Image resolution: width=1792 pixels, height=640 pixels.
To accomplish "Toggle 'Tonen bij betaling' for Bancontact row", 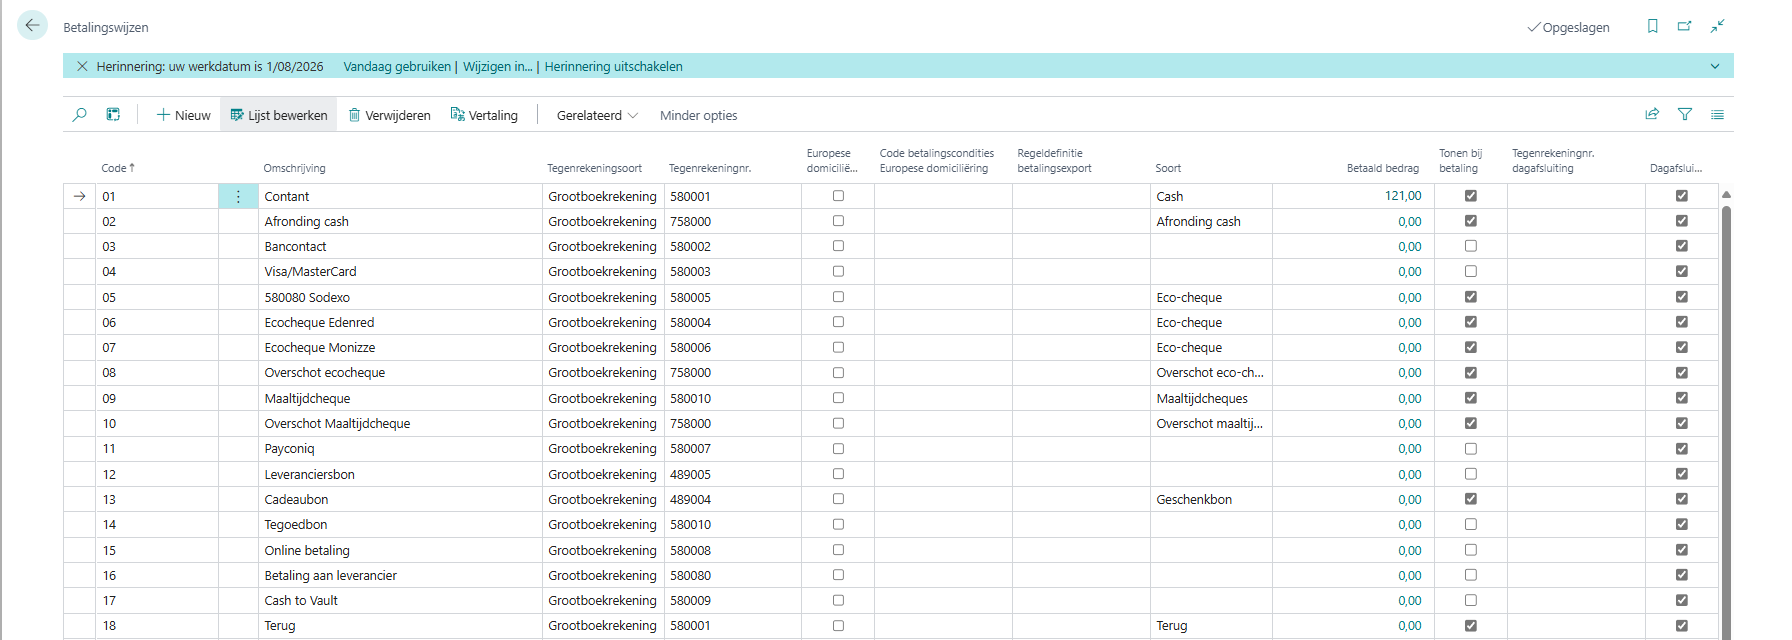I will click(x=1470, y=246).
